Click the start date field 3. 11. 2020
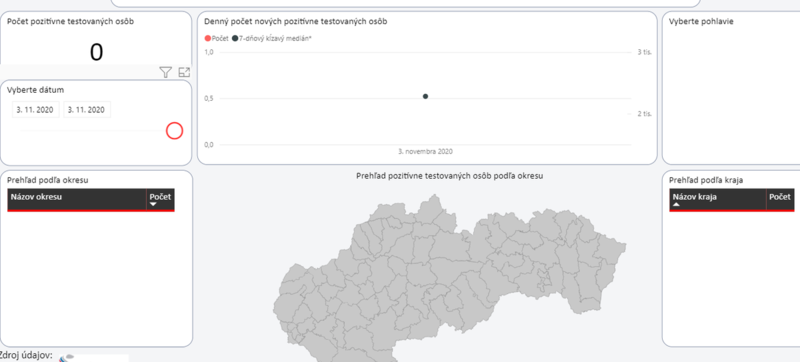Viewport: 800px width, 362px height. (x=35, y=110)
